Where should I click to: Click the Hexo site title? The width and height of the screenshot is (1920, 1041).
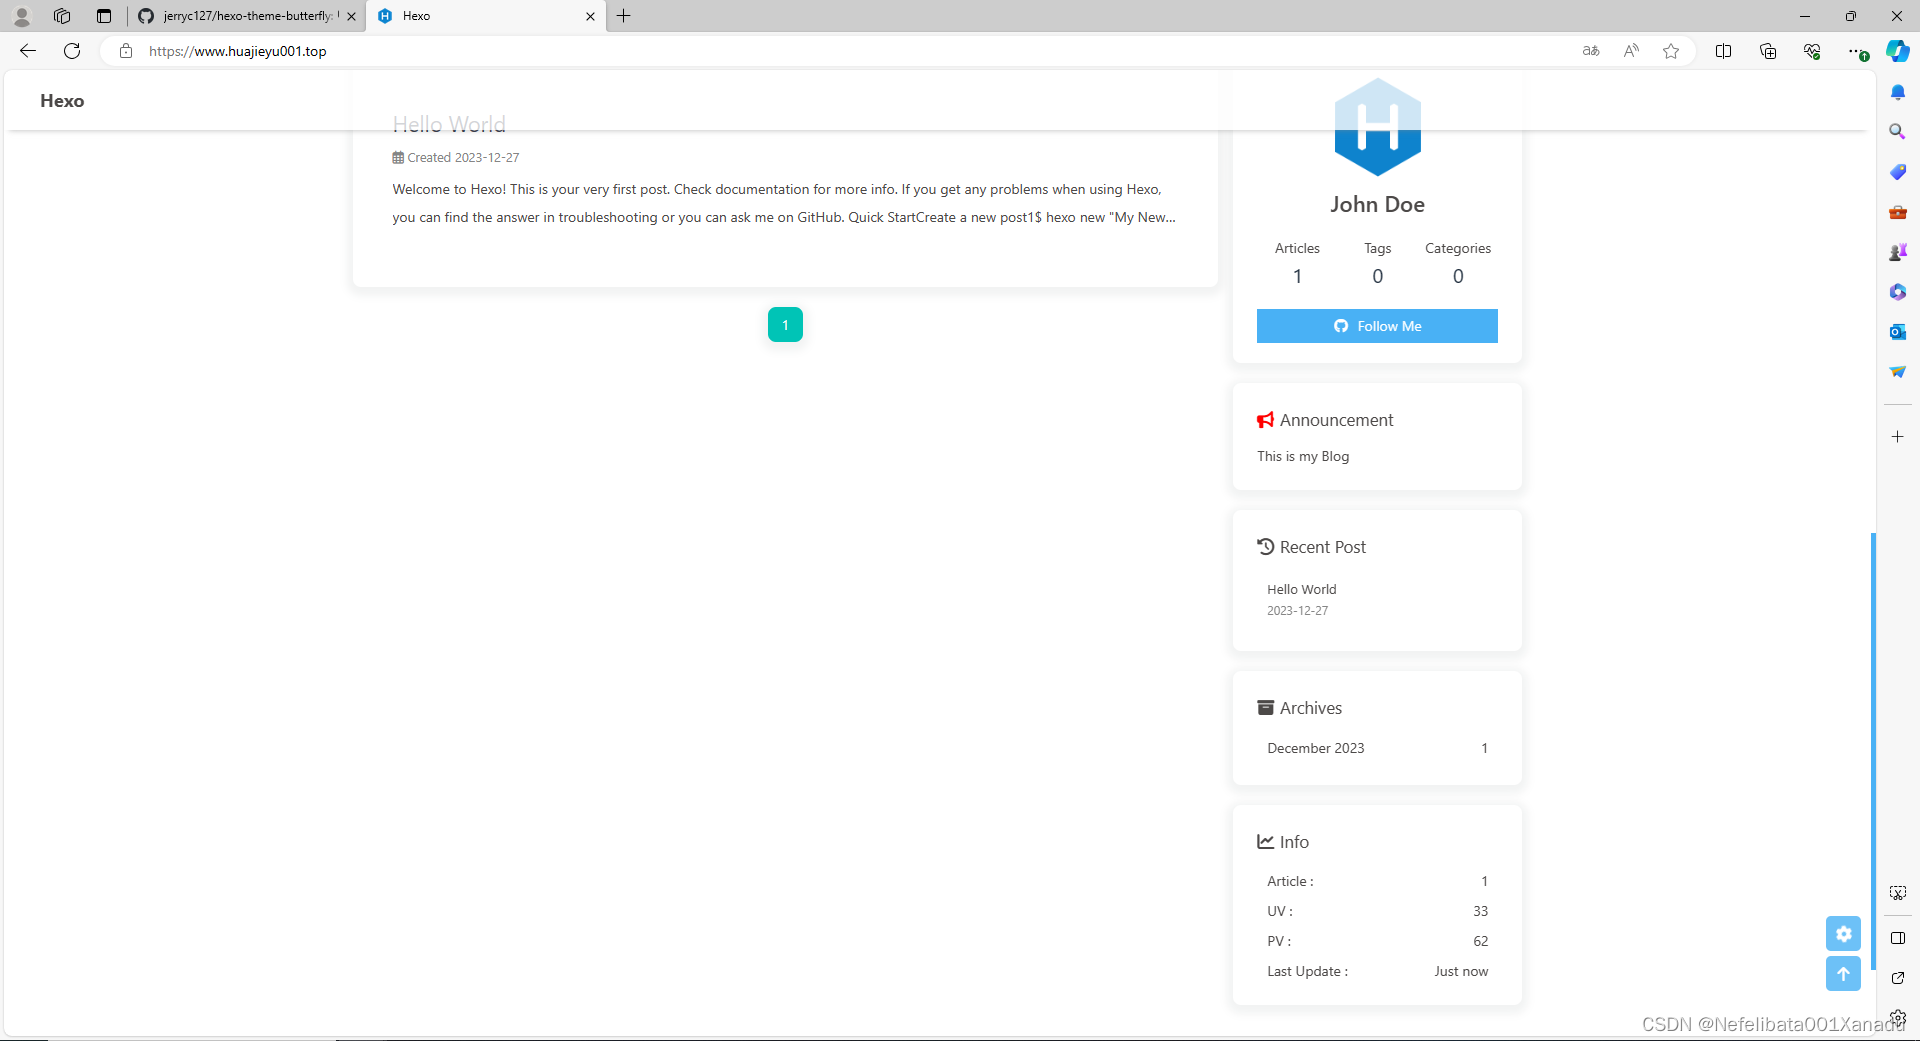click(x=62, y=101)
